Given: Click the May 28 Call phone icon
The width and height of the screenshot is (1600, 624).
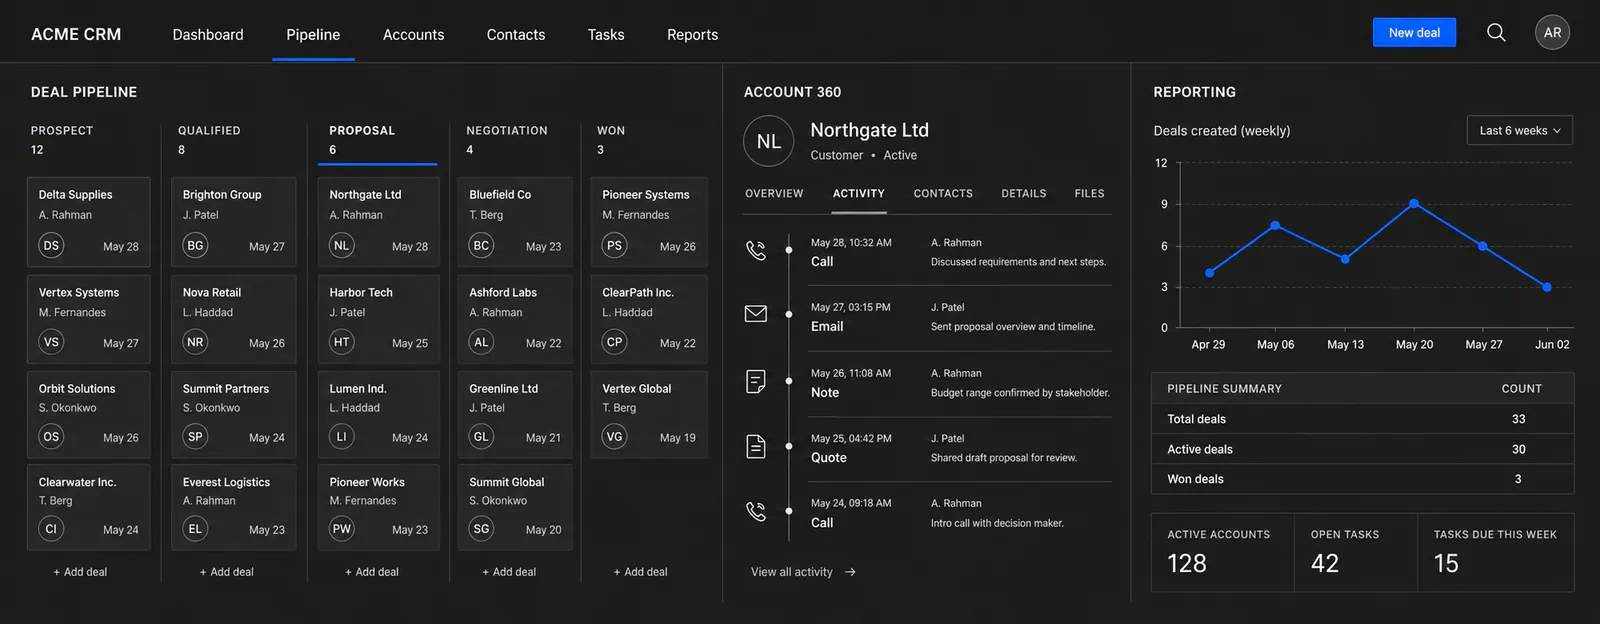Looking at the screenshot, I should (x=756, y=250).
